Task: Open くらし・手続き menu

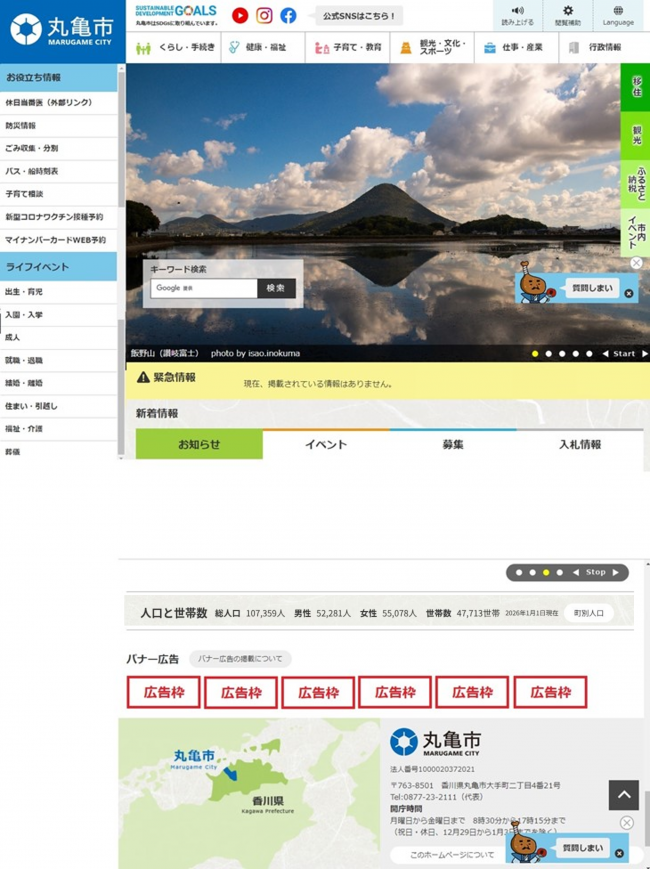Action: (174, 48)
